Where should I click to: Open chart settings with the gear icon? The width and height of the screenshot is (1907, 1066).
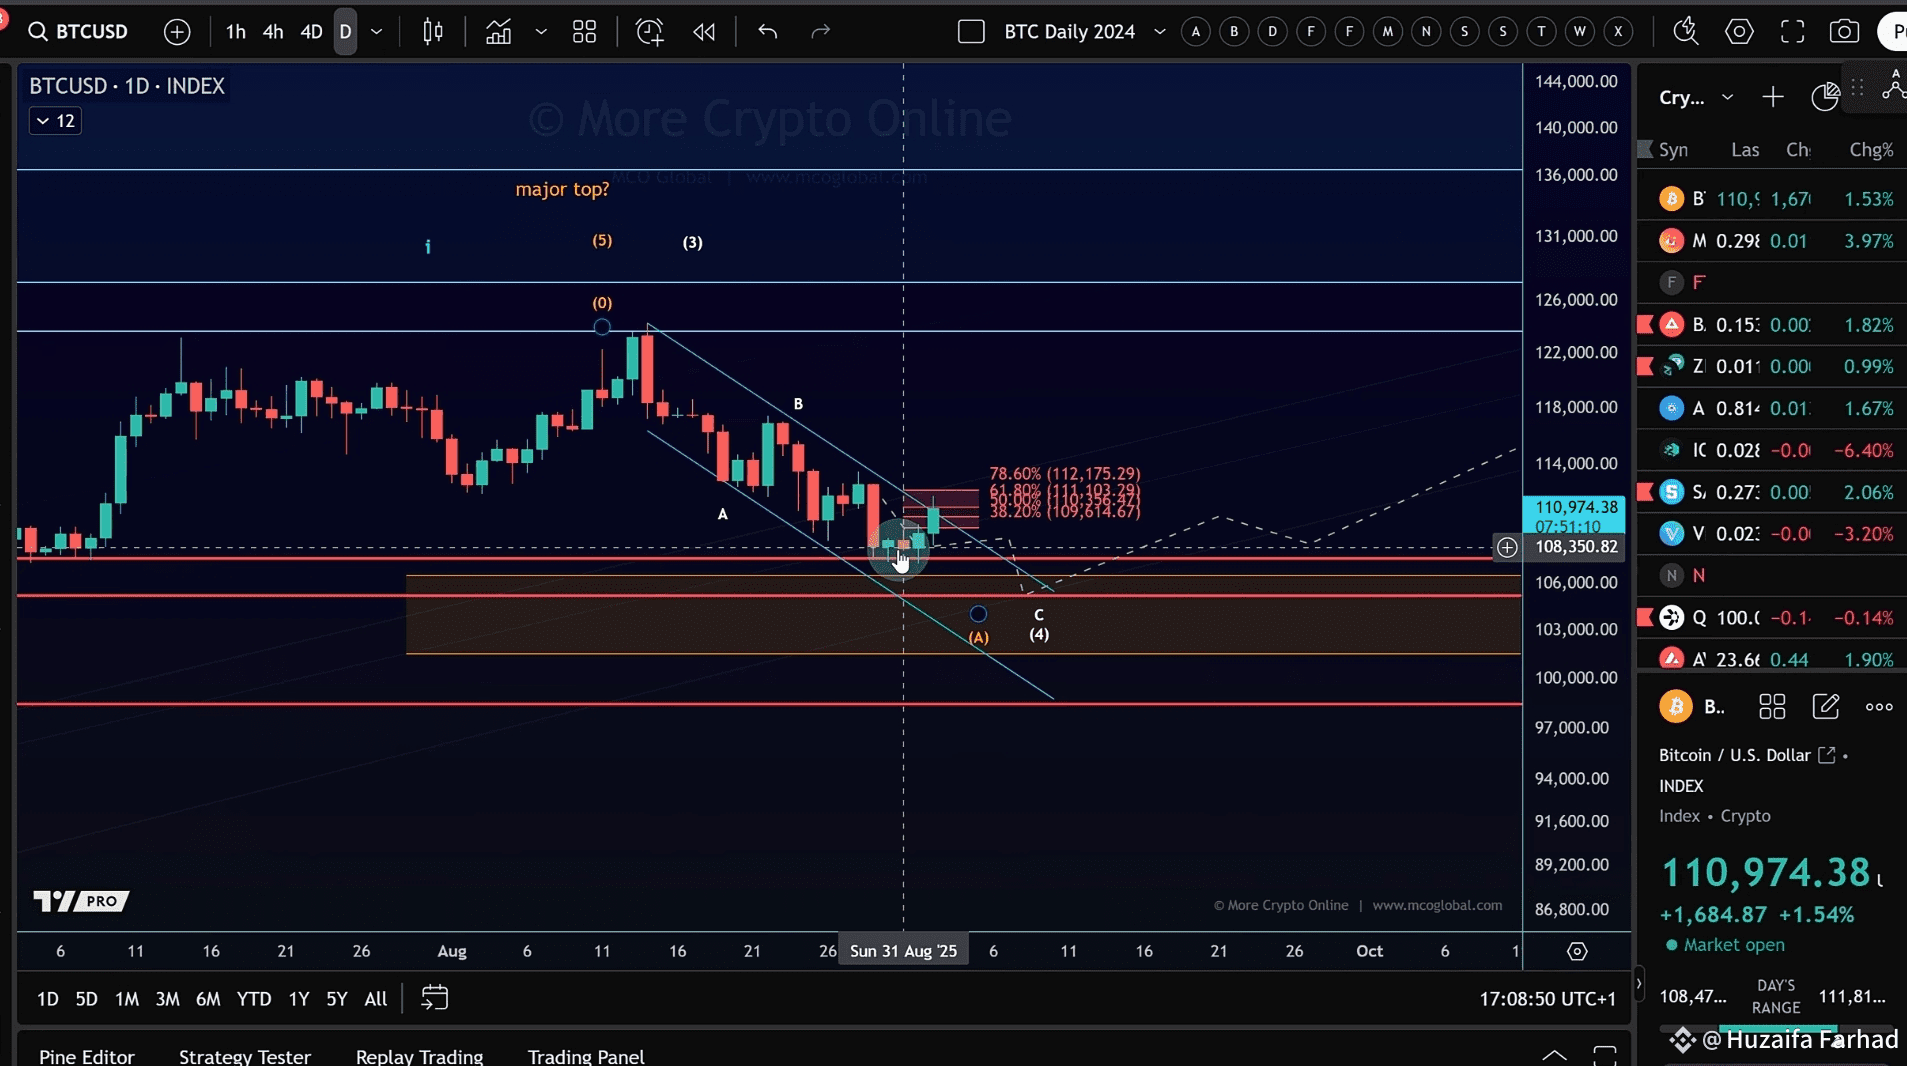(1739, 31)
